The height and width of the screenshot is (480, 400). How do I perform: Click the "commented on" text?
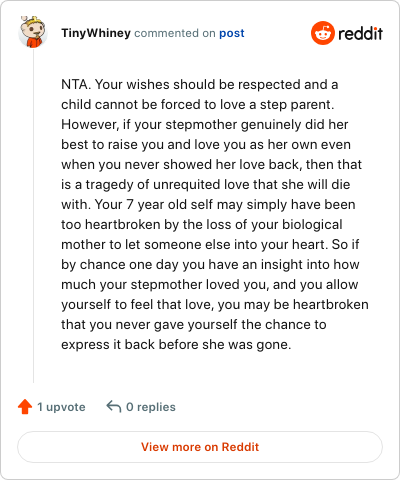(175, 33)
